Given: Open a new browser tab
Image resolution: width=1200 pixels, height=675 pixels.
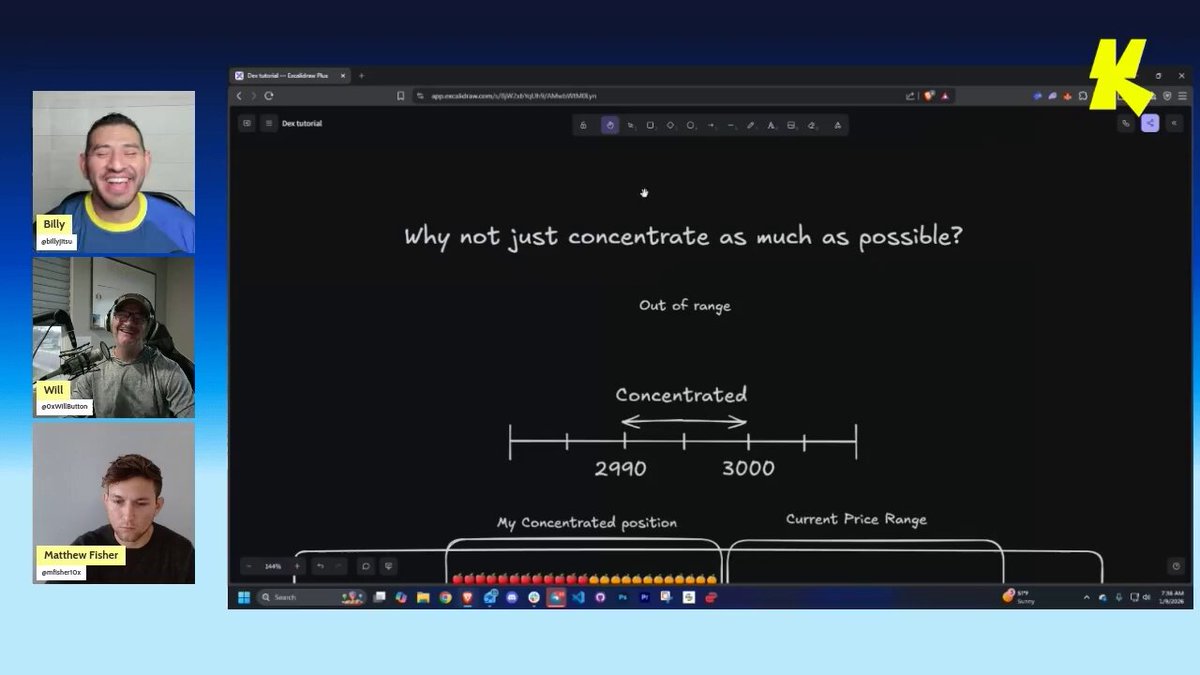Looking at the screenshot, I should pos(362,76).
